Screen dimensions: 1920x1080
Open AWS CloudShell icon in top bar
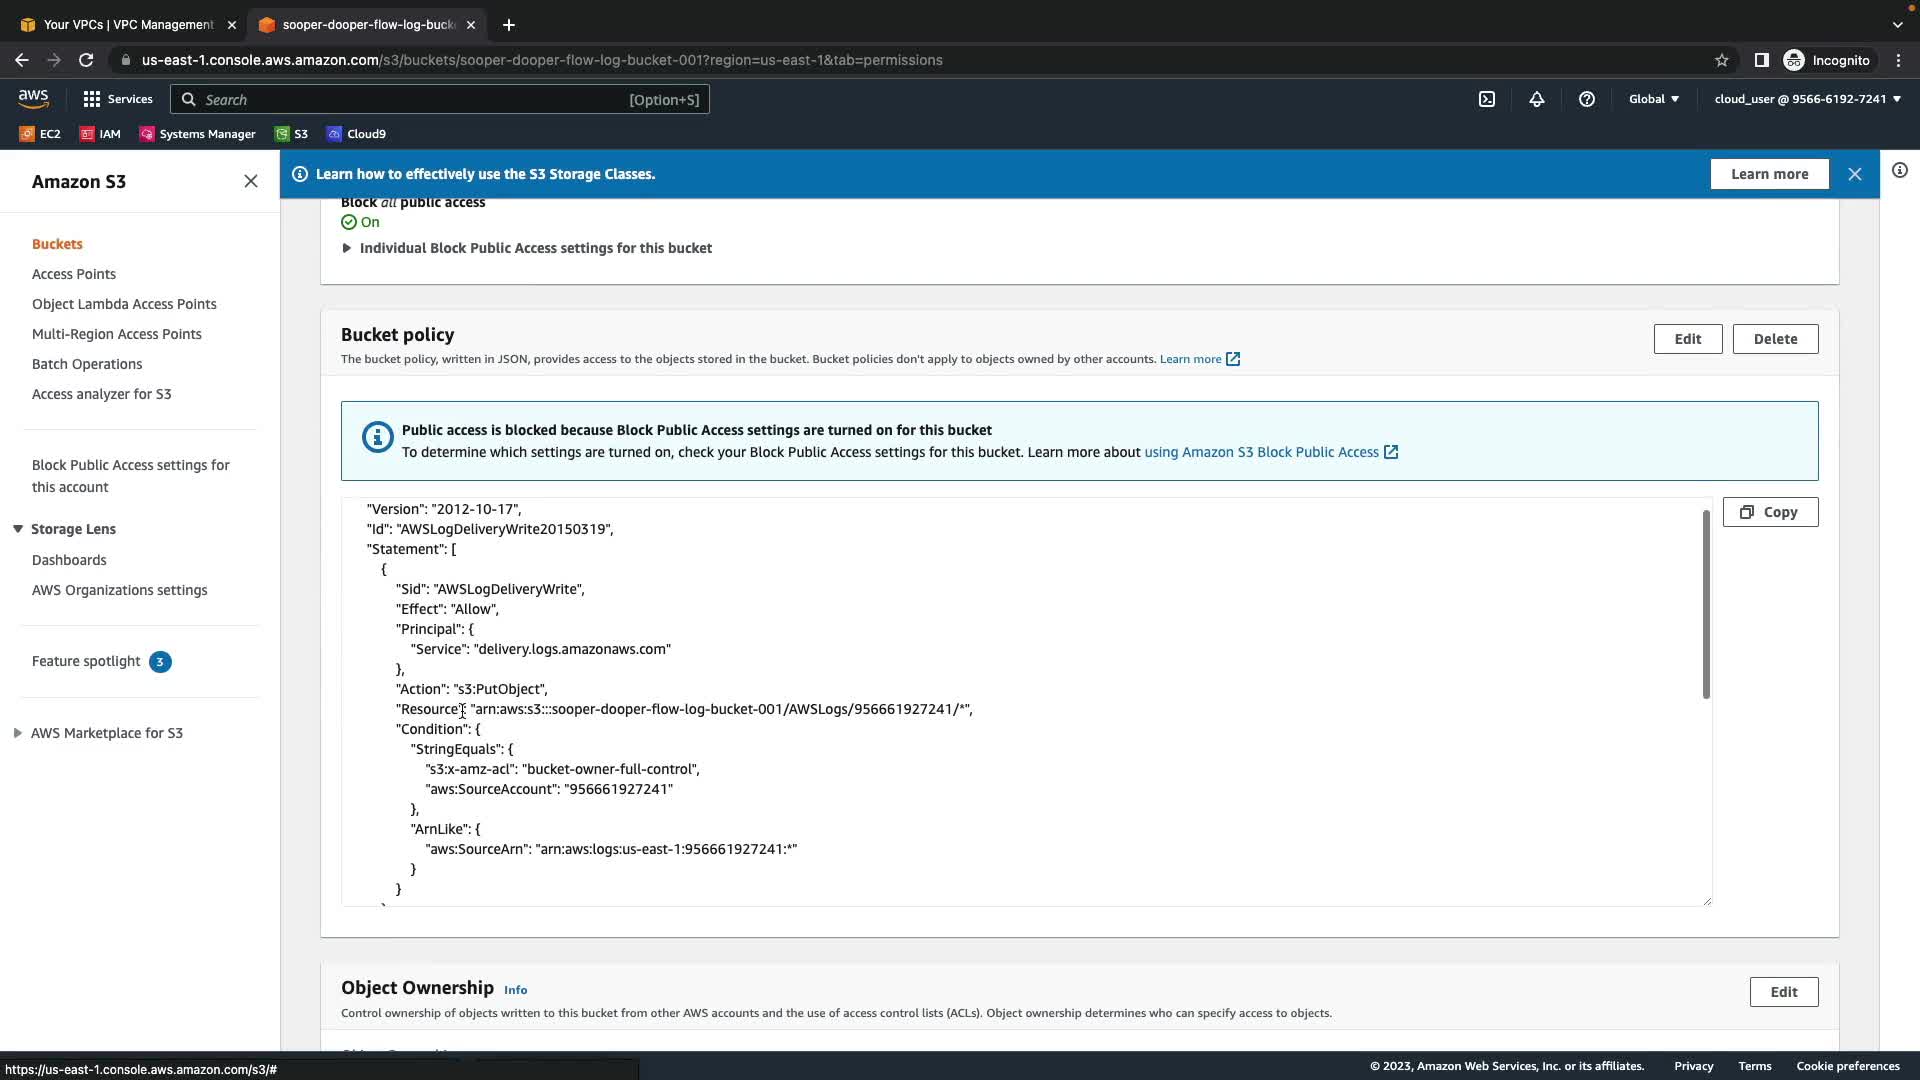coord(1487,99)
